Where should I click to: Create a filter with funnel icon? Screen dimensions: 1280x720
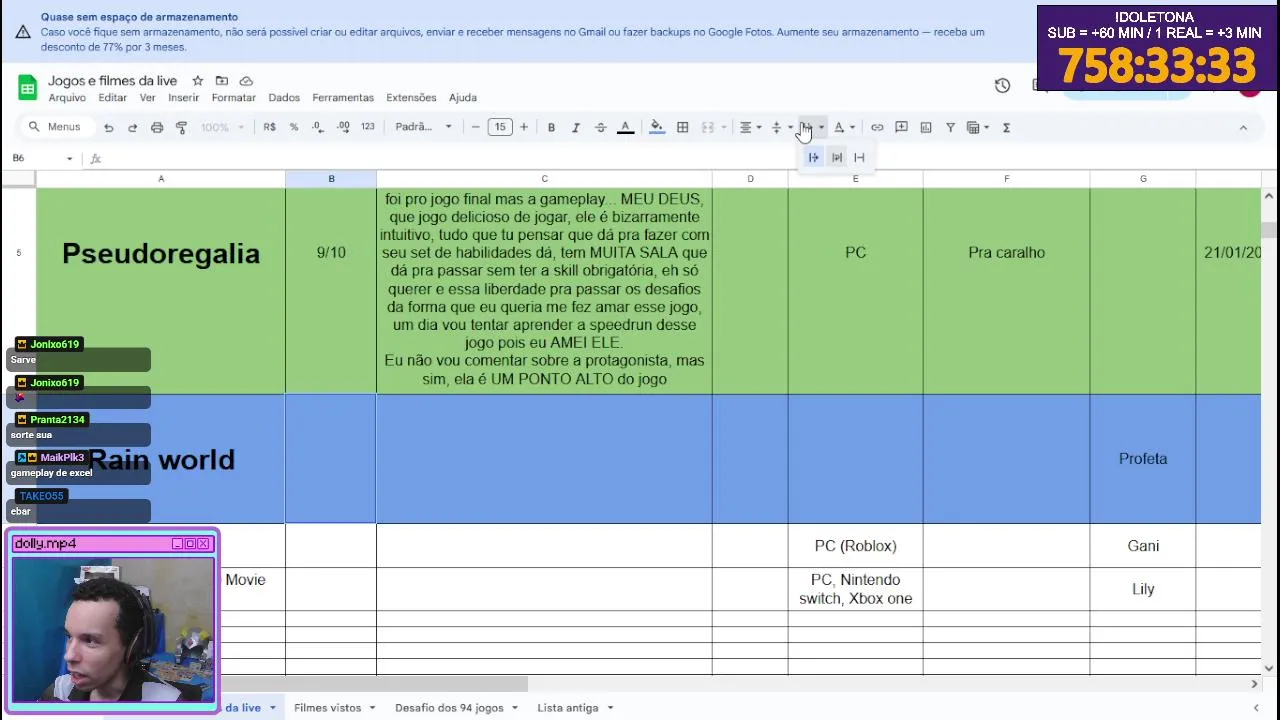950,127
